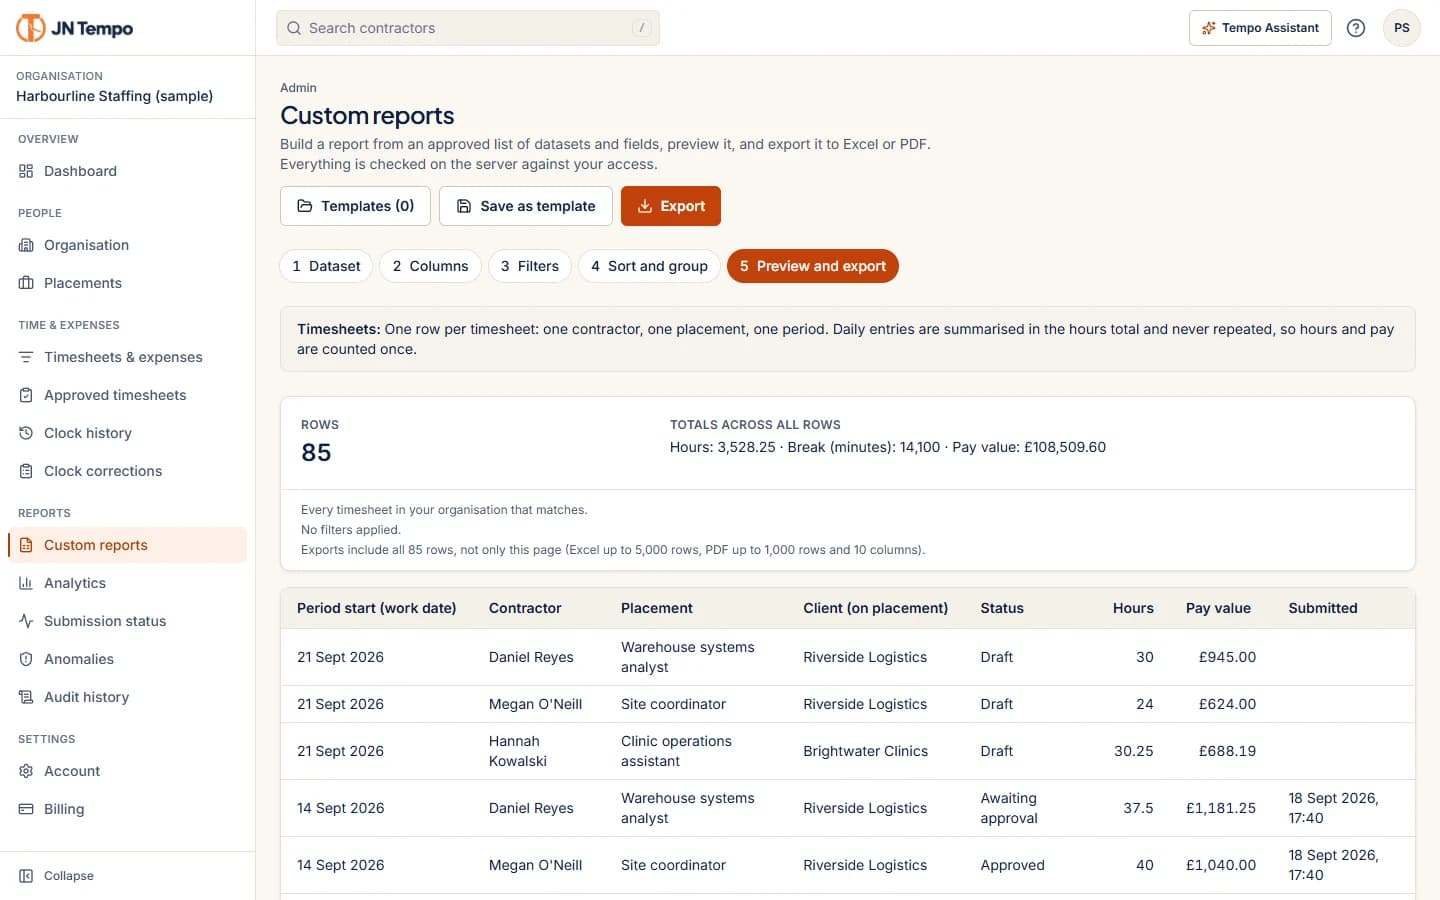Viewport: 1440px width, 900px height.
Task: Click the Account gear icon
Action: (x=26, y=771)
